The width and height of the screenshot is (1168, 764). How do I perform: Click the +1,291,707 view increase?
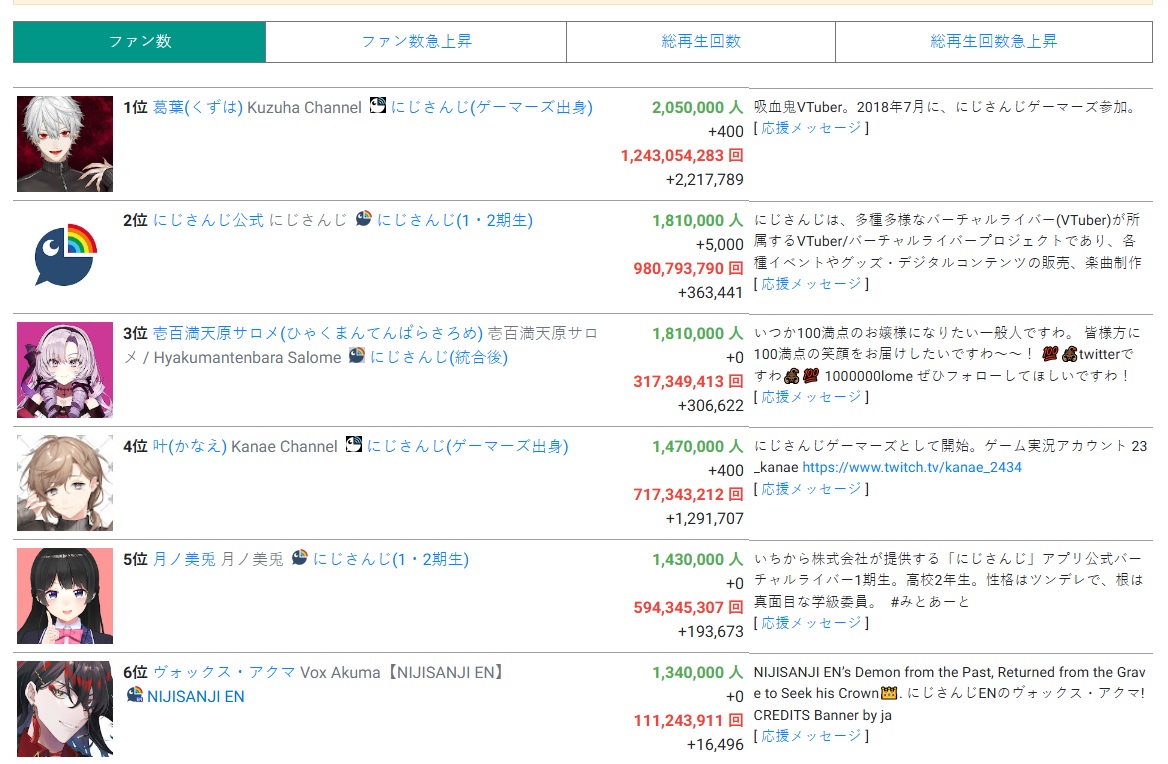(705, 518)
